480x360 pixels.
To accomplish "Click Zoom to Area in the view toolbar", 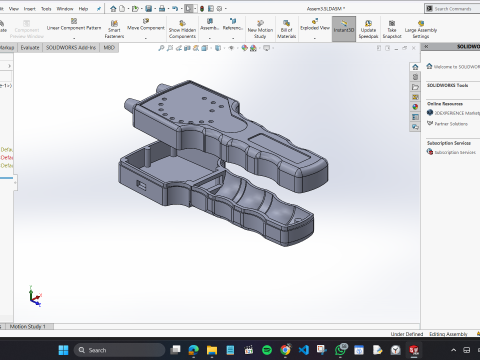I will 170,48.
